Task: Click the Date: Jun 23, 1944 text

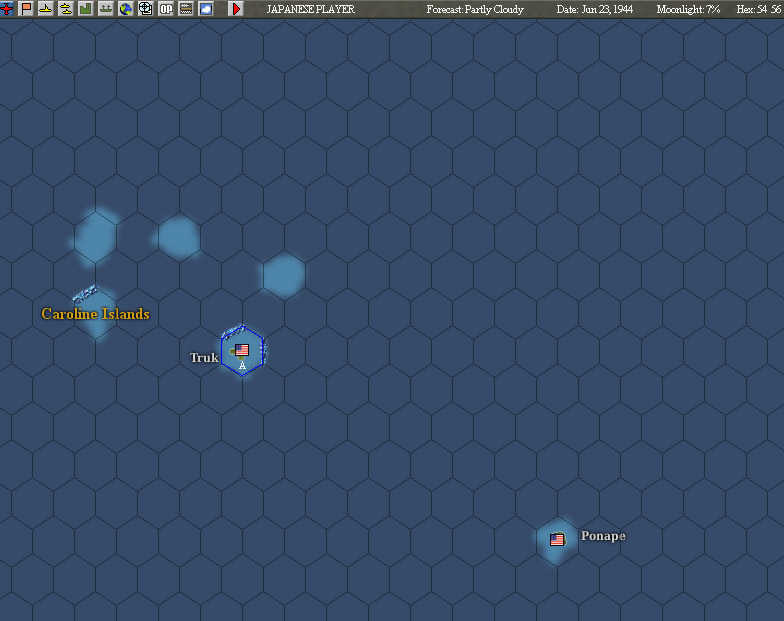Action: pos(594,9)
